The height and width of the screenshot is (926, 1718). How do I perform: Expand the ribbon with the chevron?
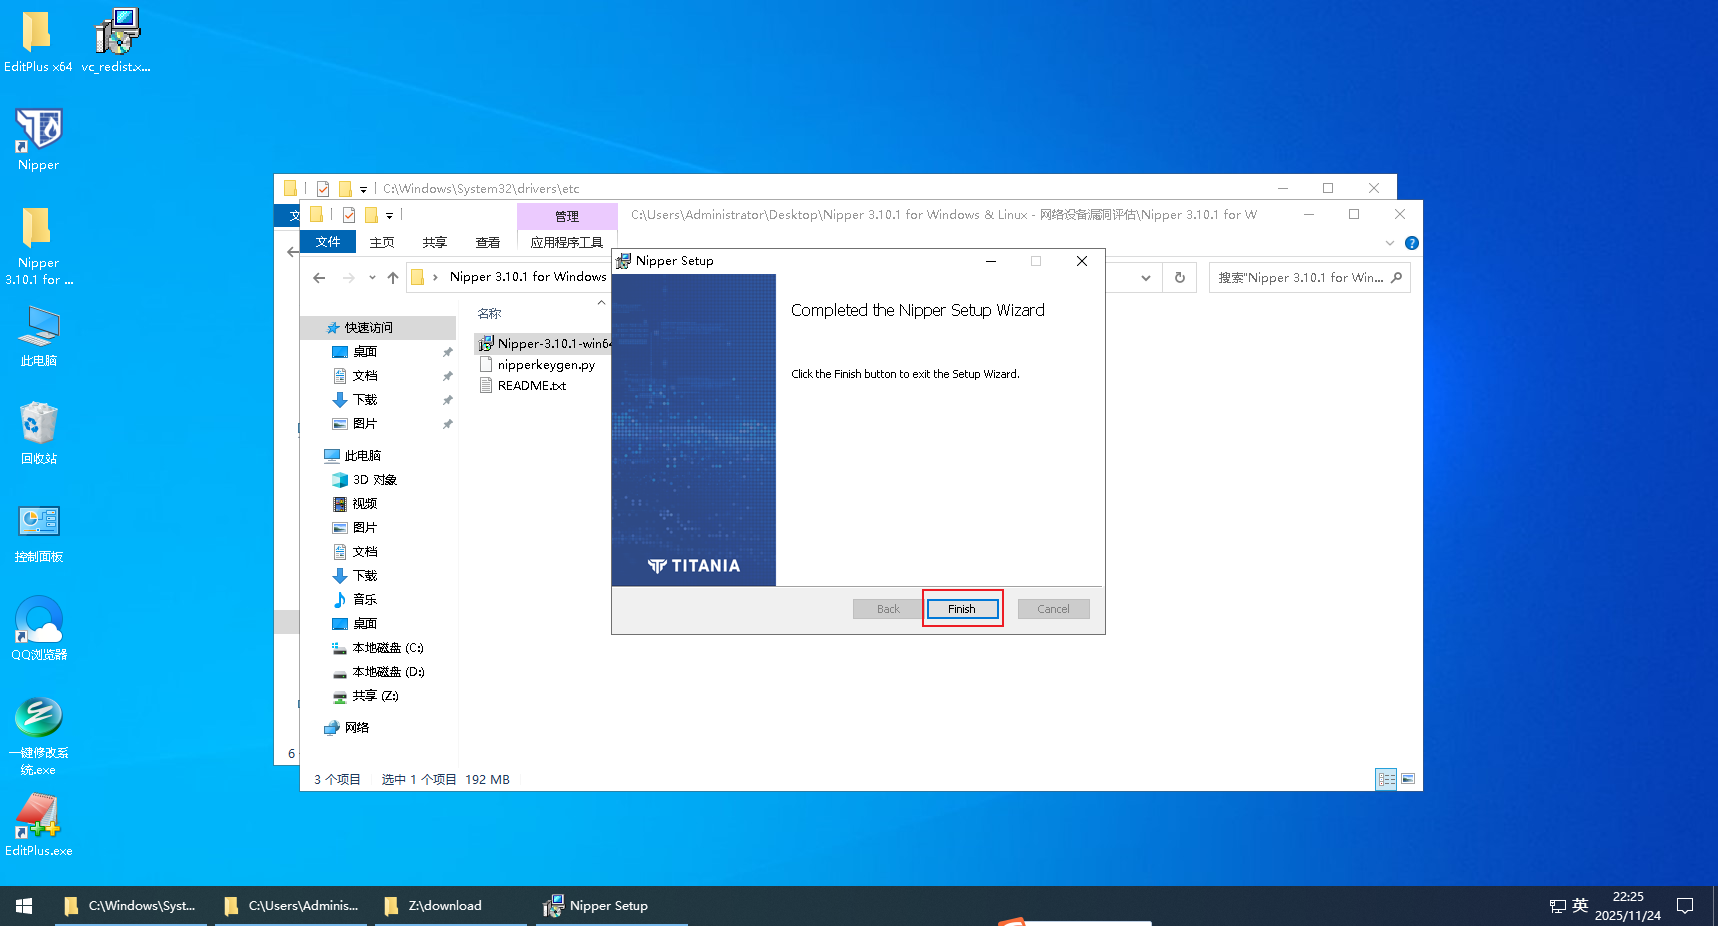click(x=1389, y=243)
